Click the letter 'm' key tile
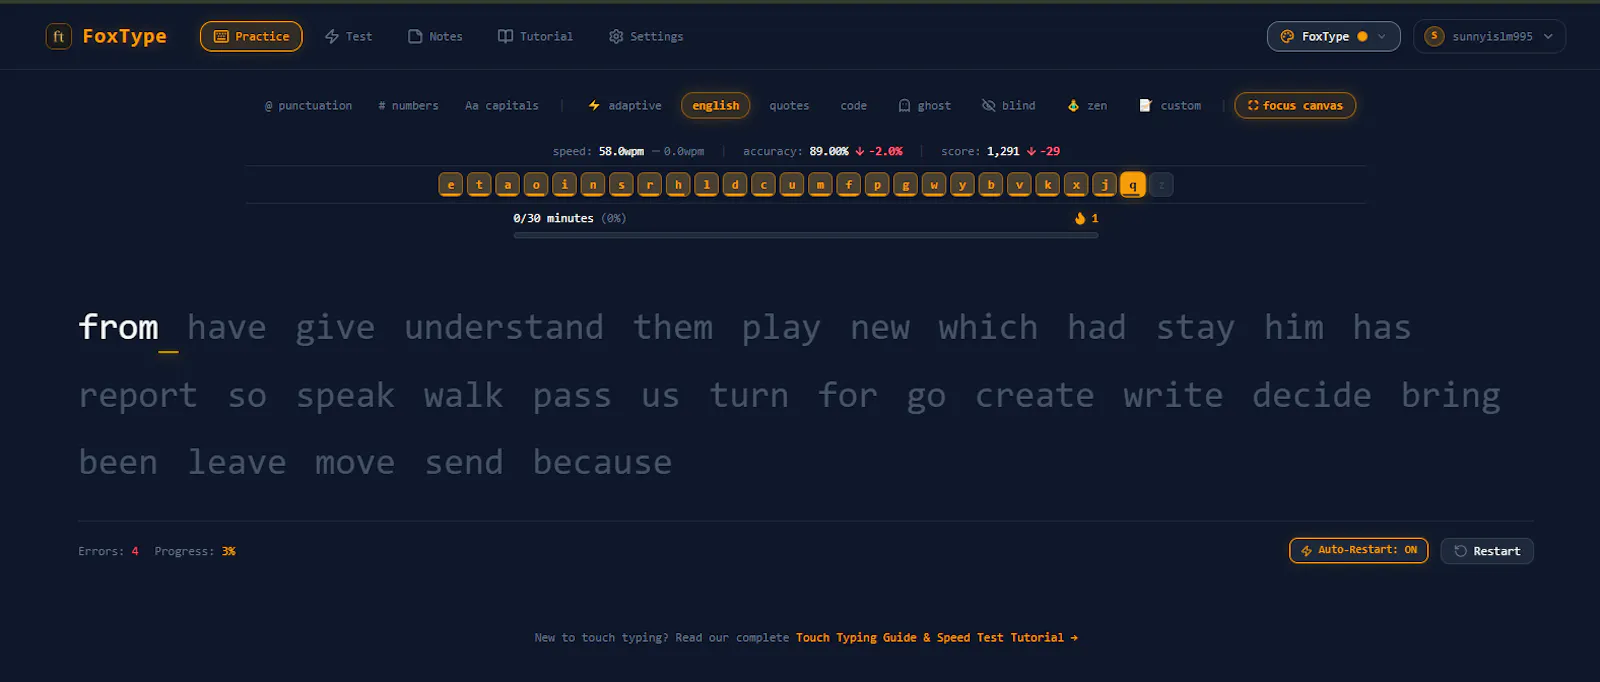The height and width of the screenshot is (682, 1600). tap(820, 184)
